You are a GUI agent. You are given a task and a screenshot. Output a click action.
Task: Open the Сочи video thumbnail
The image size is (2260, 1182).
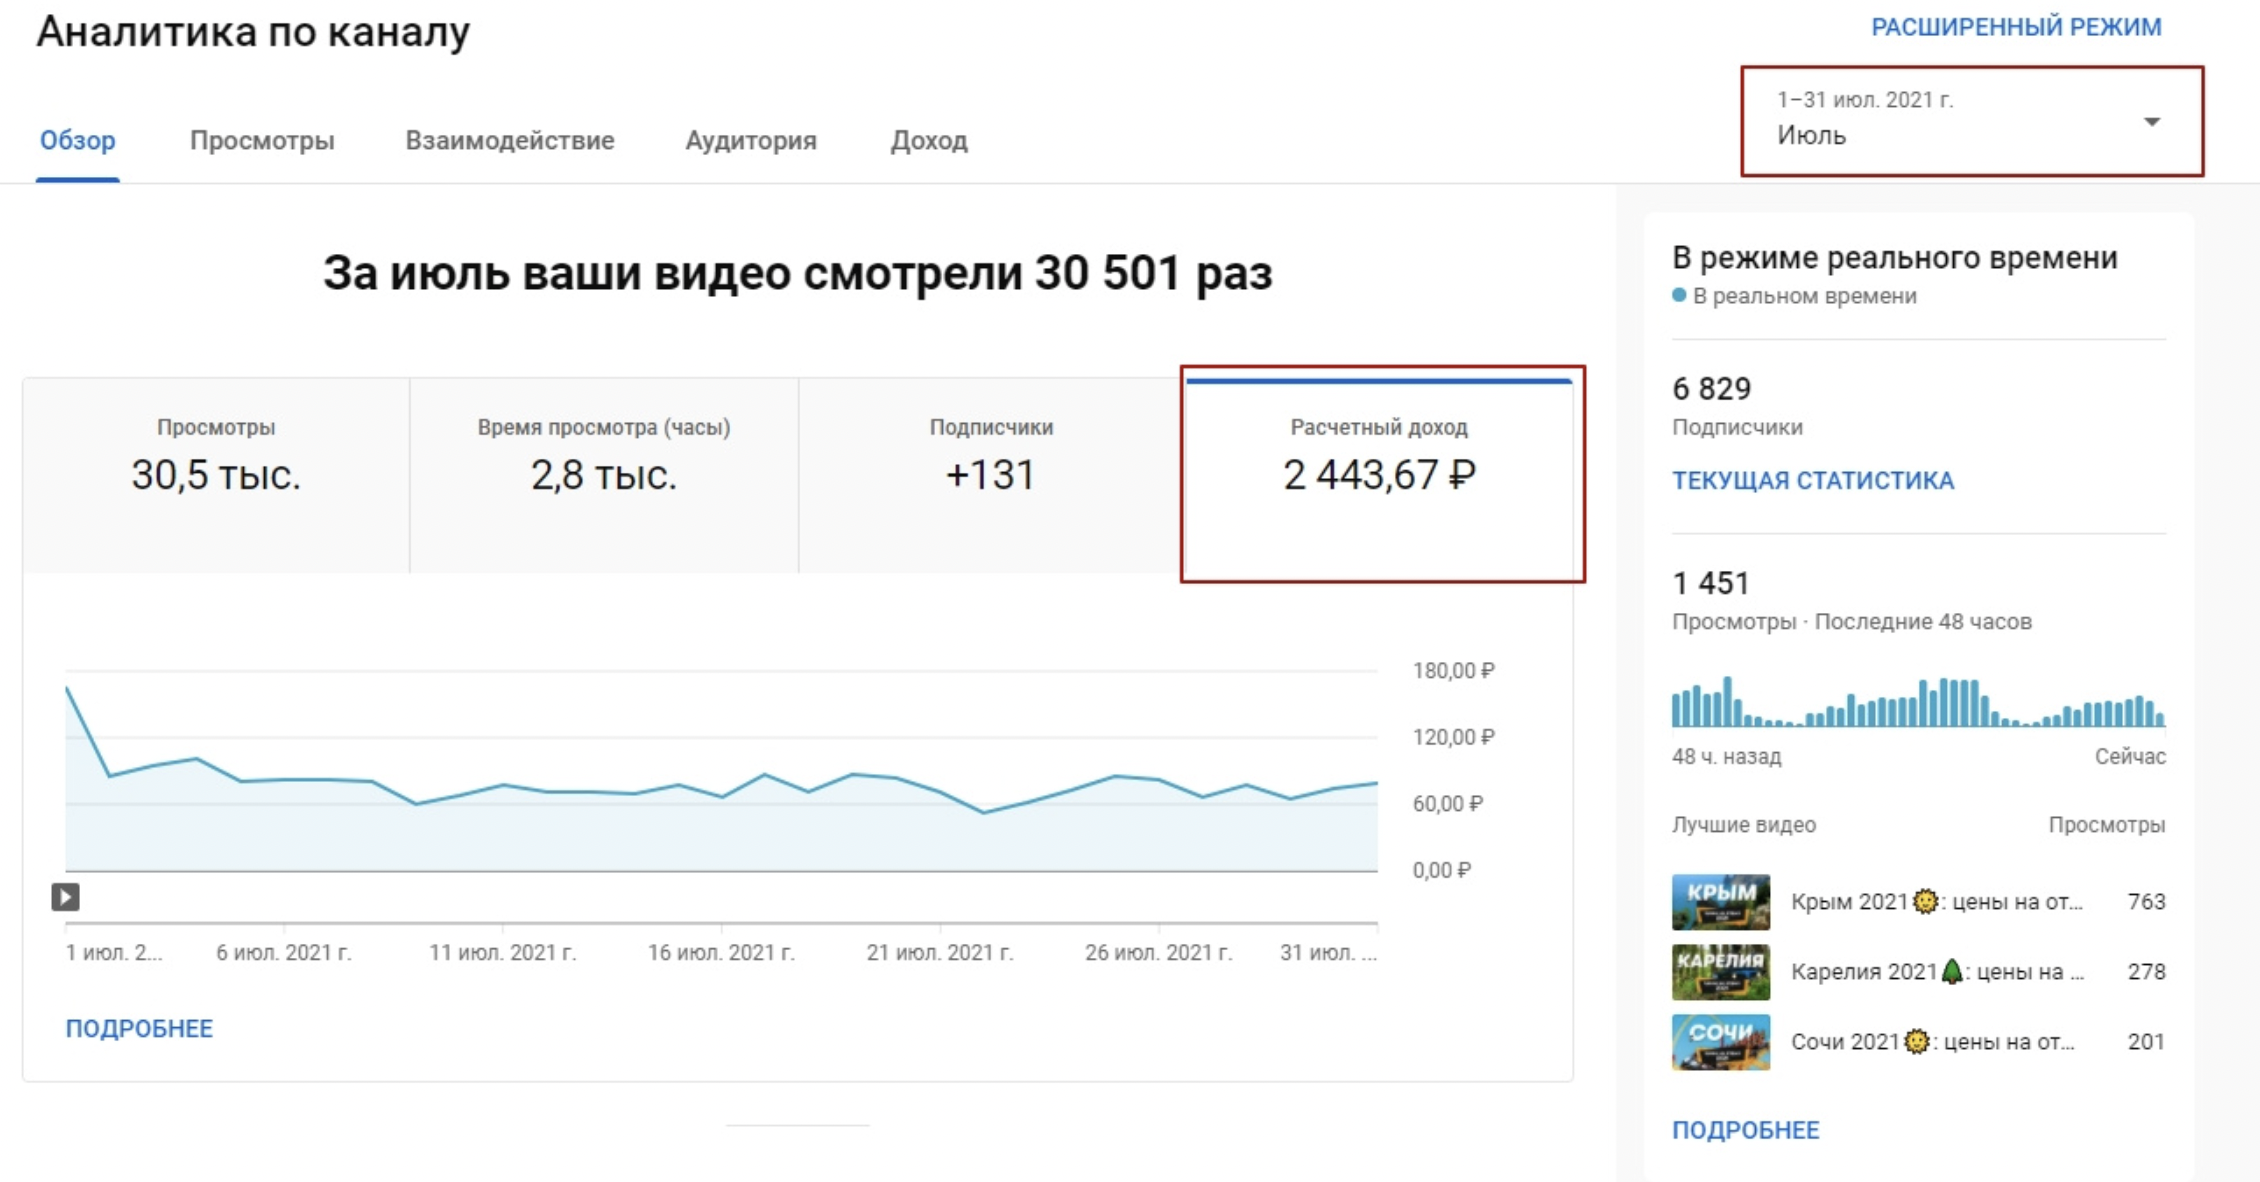point(1720,1042)
